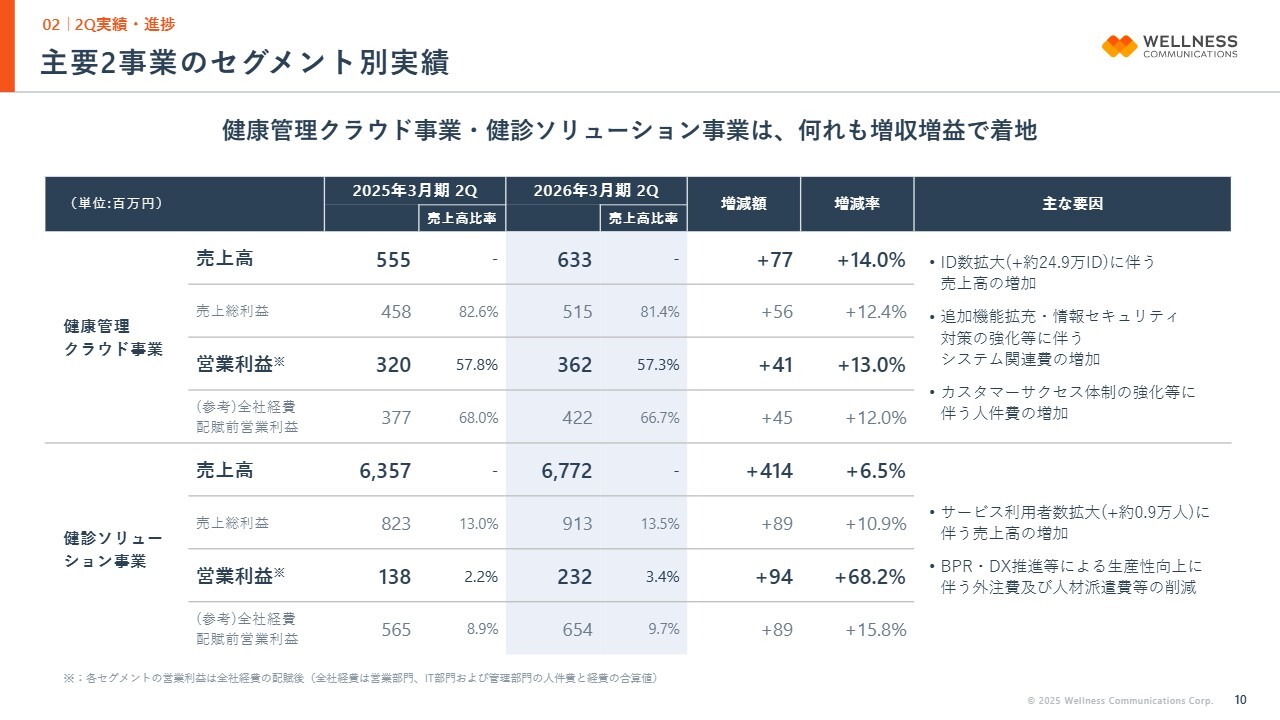Select the 633 sales value cell

pos(575,260)
